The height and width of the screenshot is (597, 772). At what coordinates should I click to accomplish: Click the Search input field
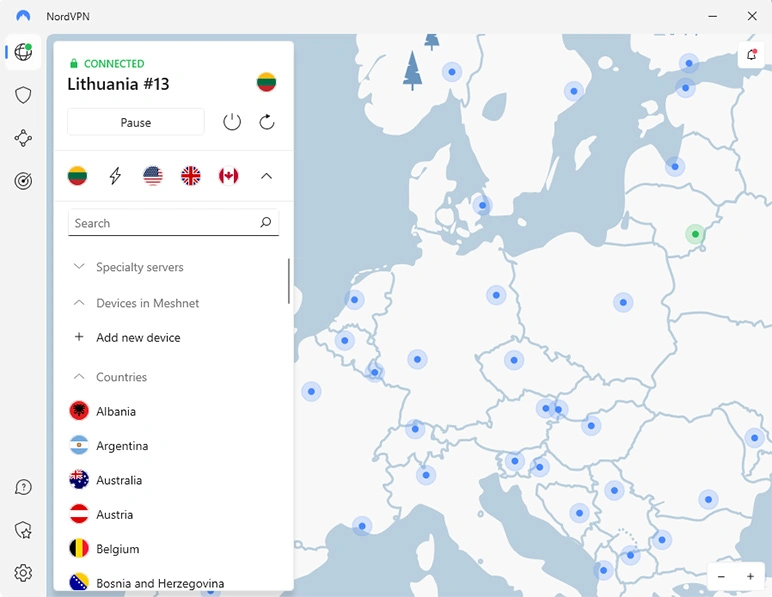pyautogui.click(x=173, y=223)
